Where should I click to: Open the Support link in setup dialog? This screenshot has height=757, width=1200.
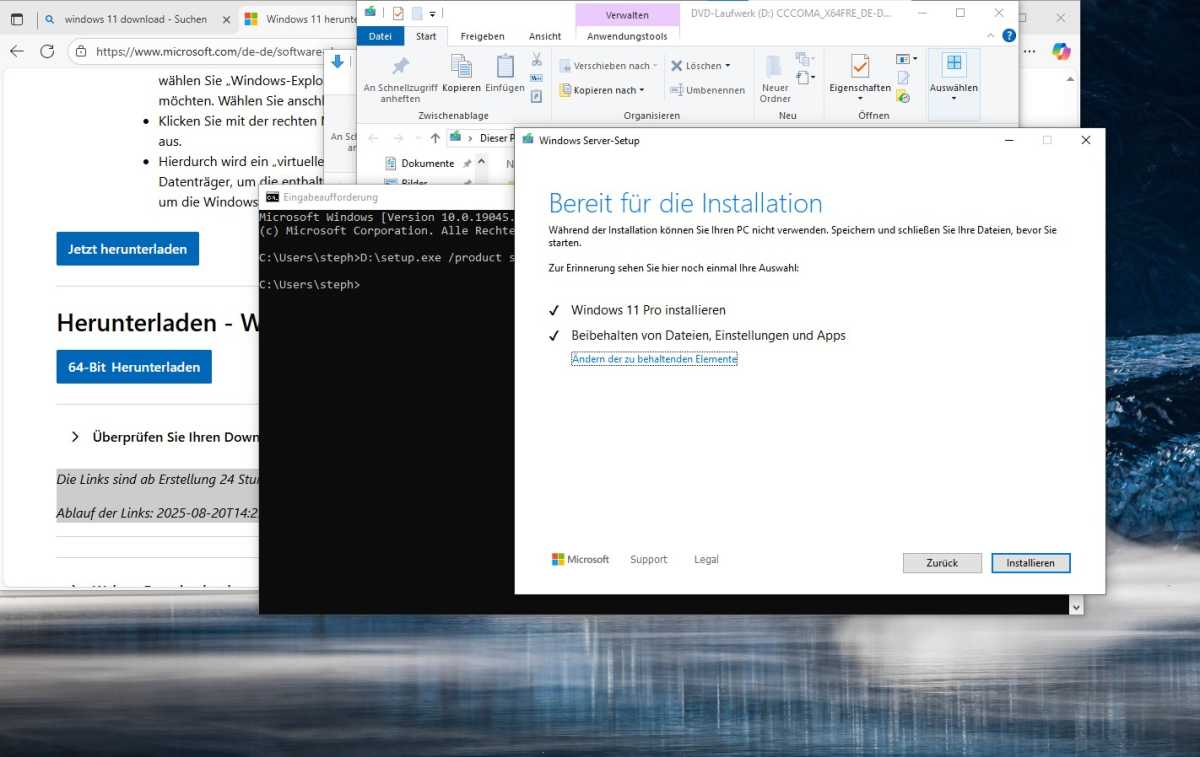(648, 560)
